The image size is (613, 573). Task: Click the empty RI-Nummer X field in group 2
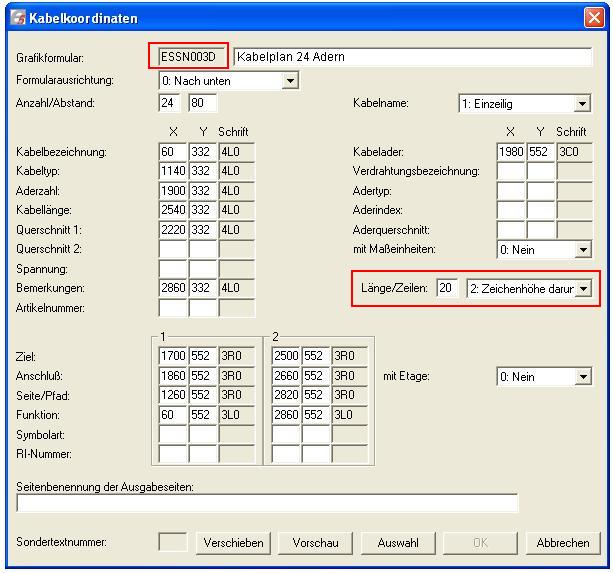[286, 454]
